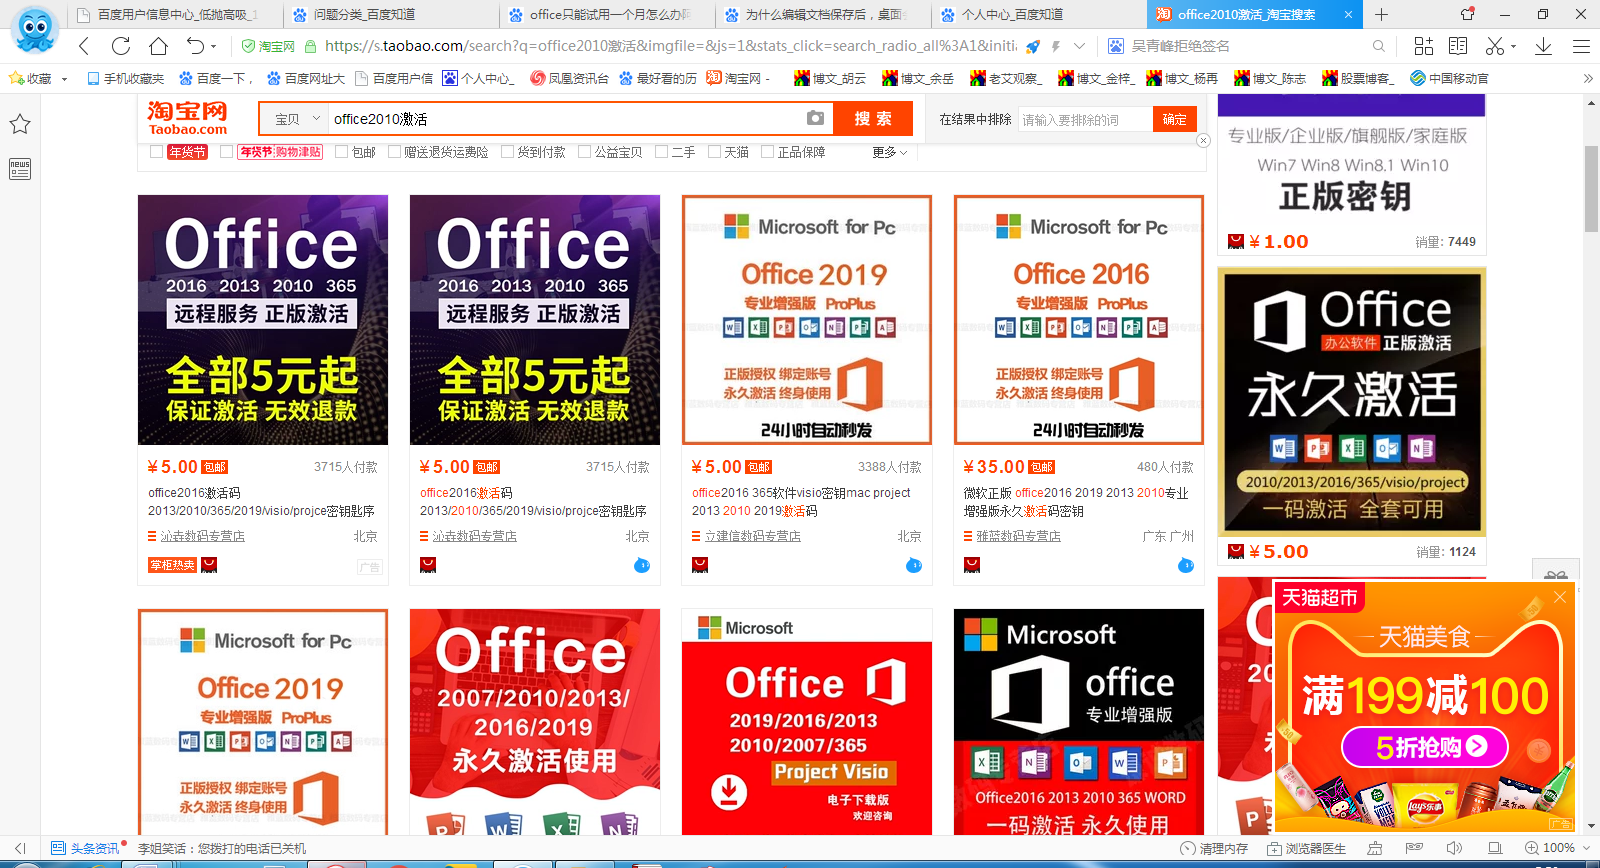The image size is (1600, 868).
Task: Open the 雅蕊数码专营店 shop link
Action: [1019, 536]
